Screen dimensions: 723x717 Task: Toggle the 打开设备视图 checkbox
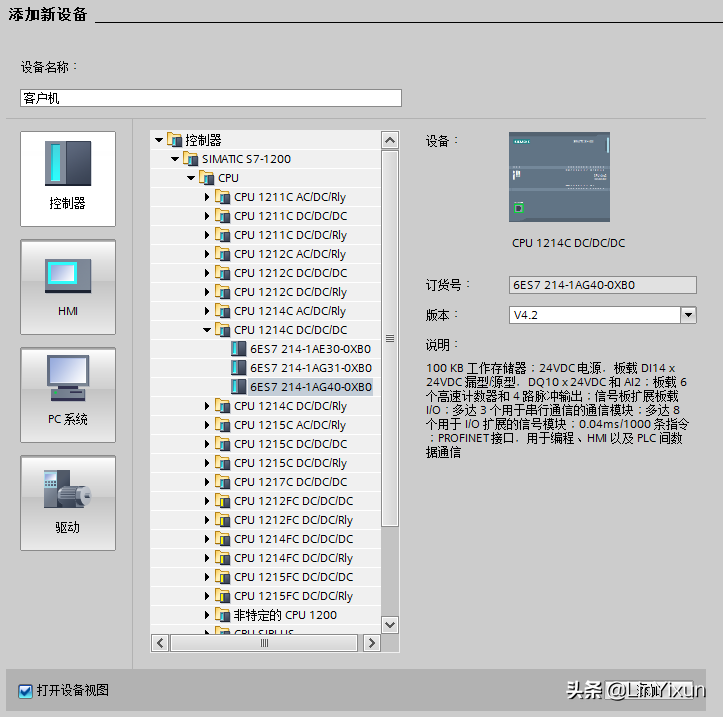[x=25, y=691]
